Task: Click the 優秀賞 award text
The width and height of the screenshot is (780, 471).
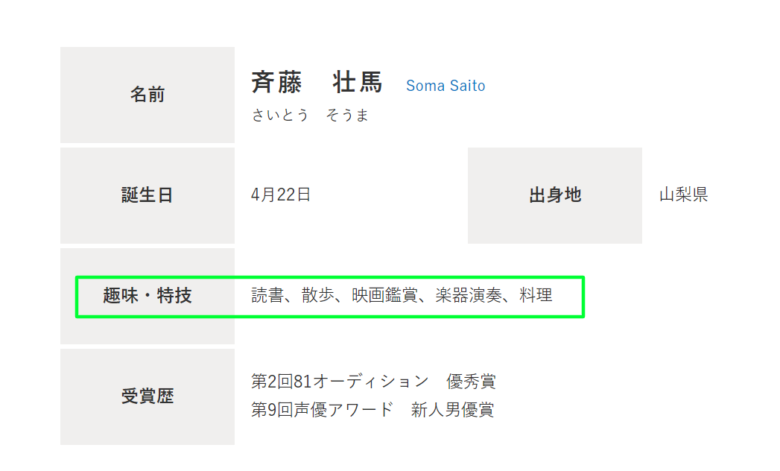Action: [x=471, y=381]
